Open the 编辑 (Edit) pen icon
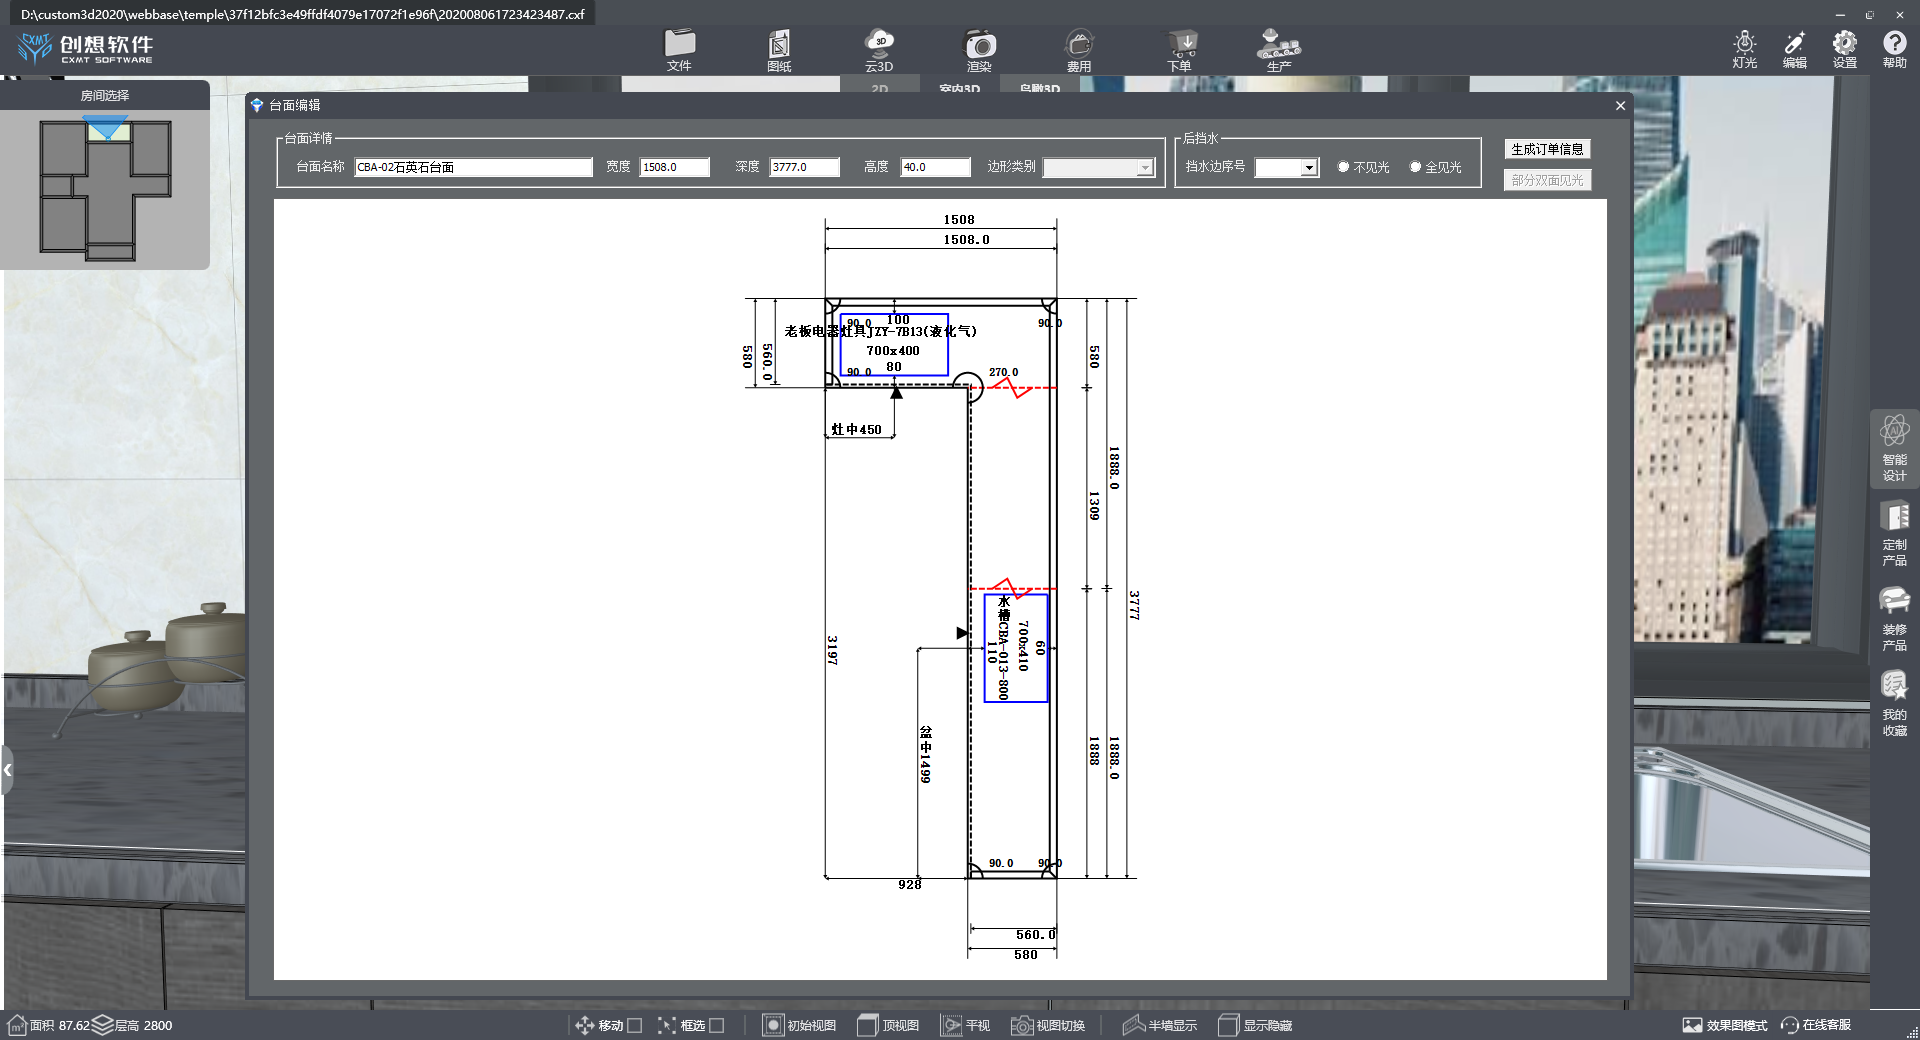Viewport: 1920px width, 1040px height. point(1795,48)
